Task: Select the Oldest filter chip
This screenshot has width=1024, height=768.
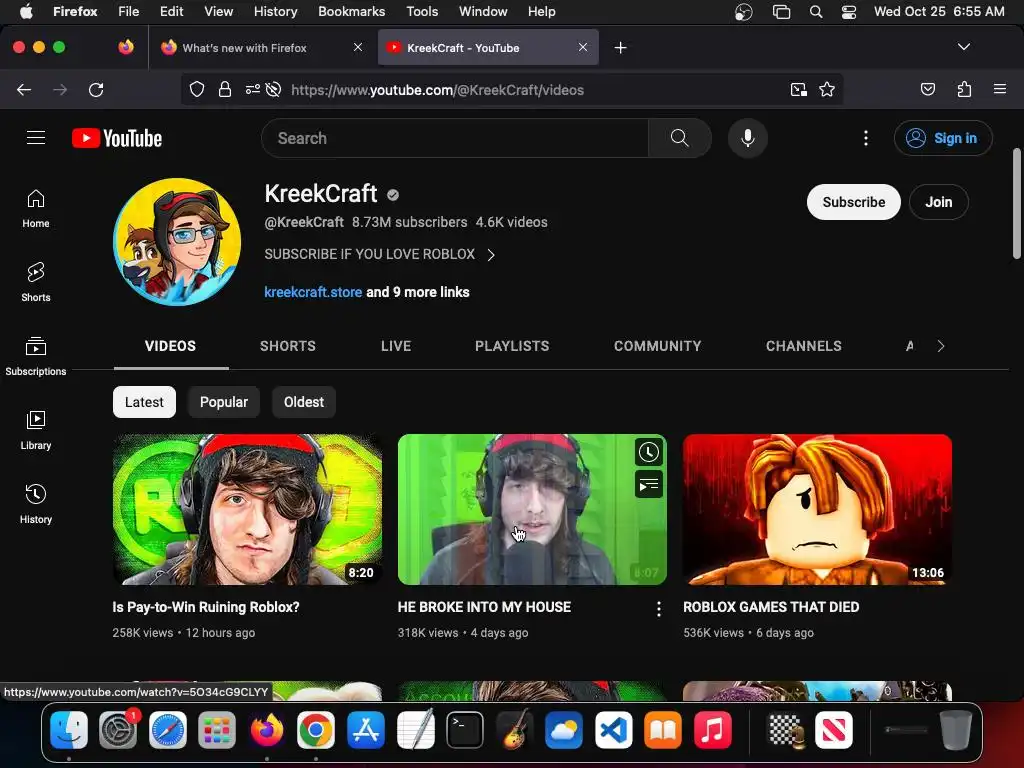Action: point(304,402)
